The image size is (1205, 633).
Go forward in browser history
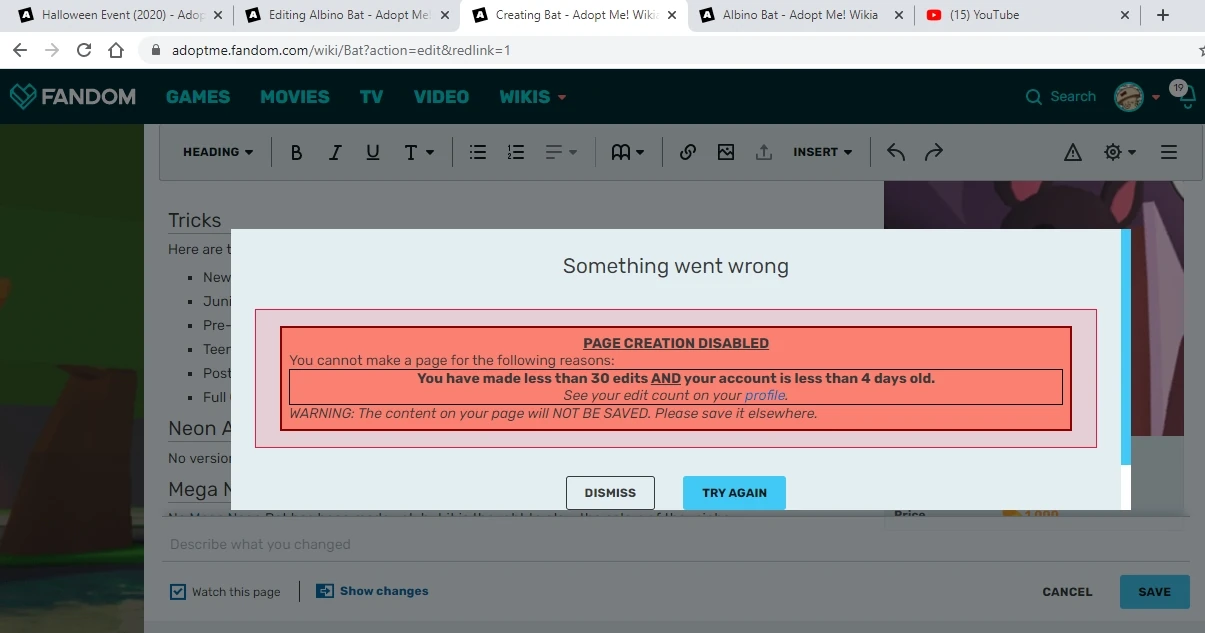[52, 50]
